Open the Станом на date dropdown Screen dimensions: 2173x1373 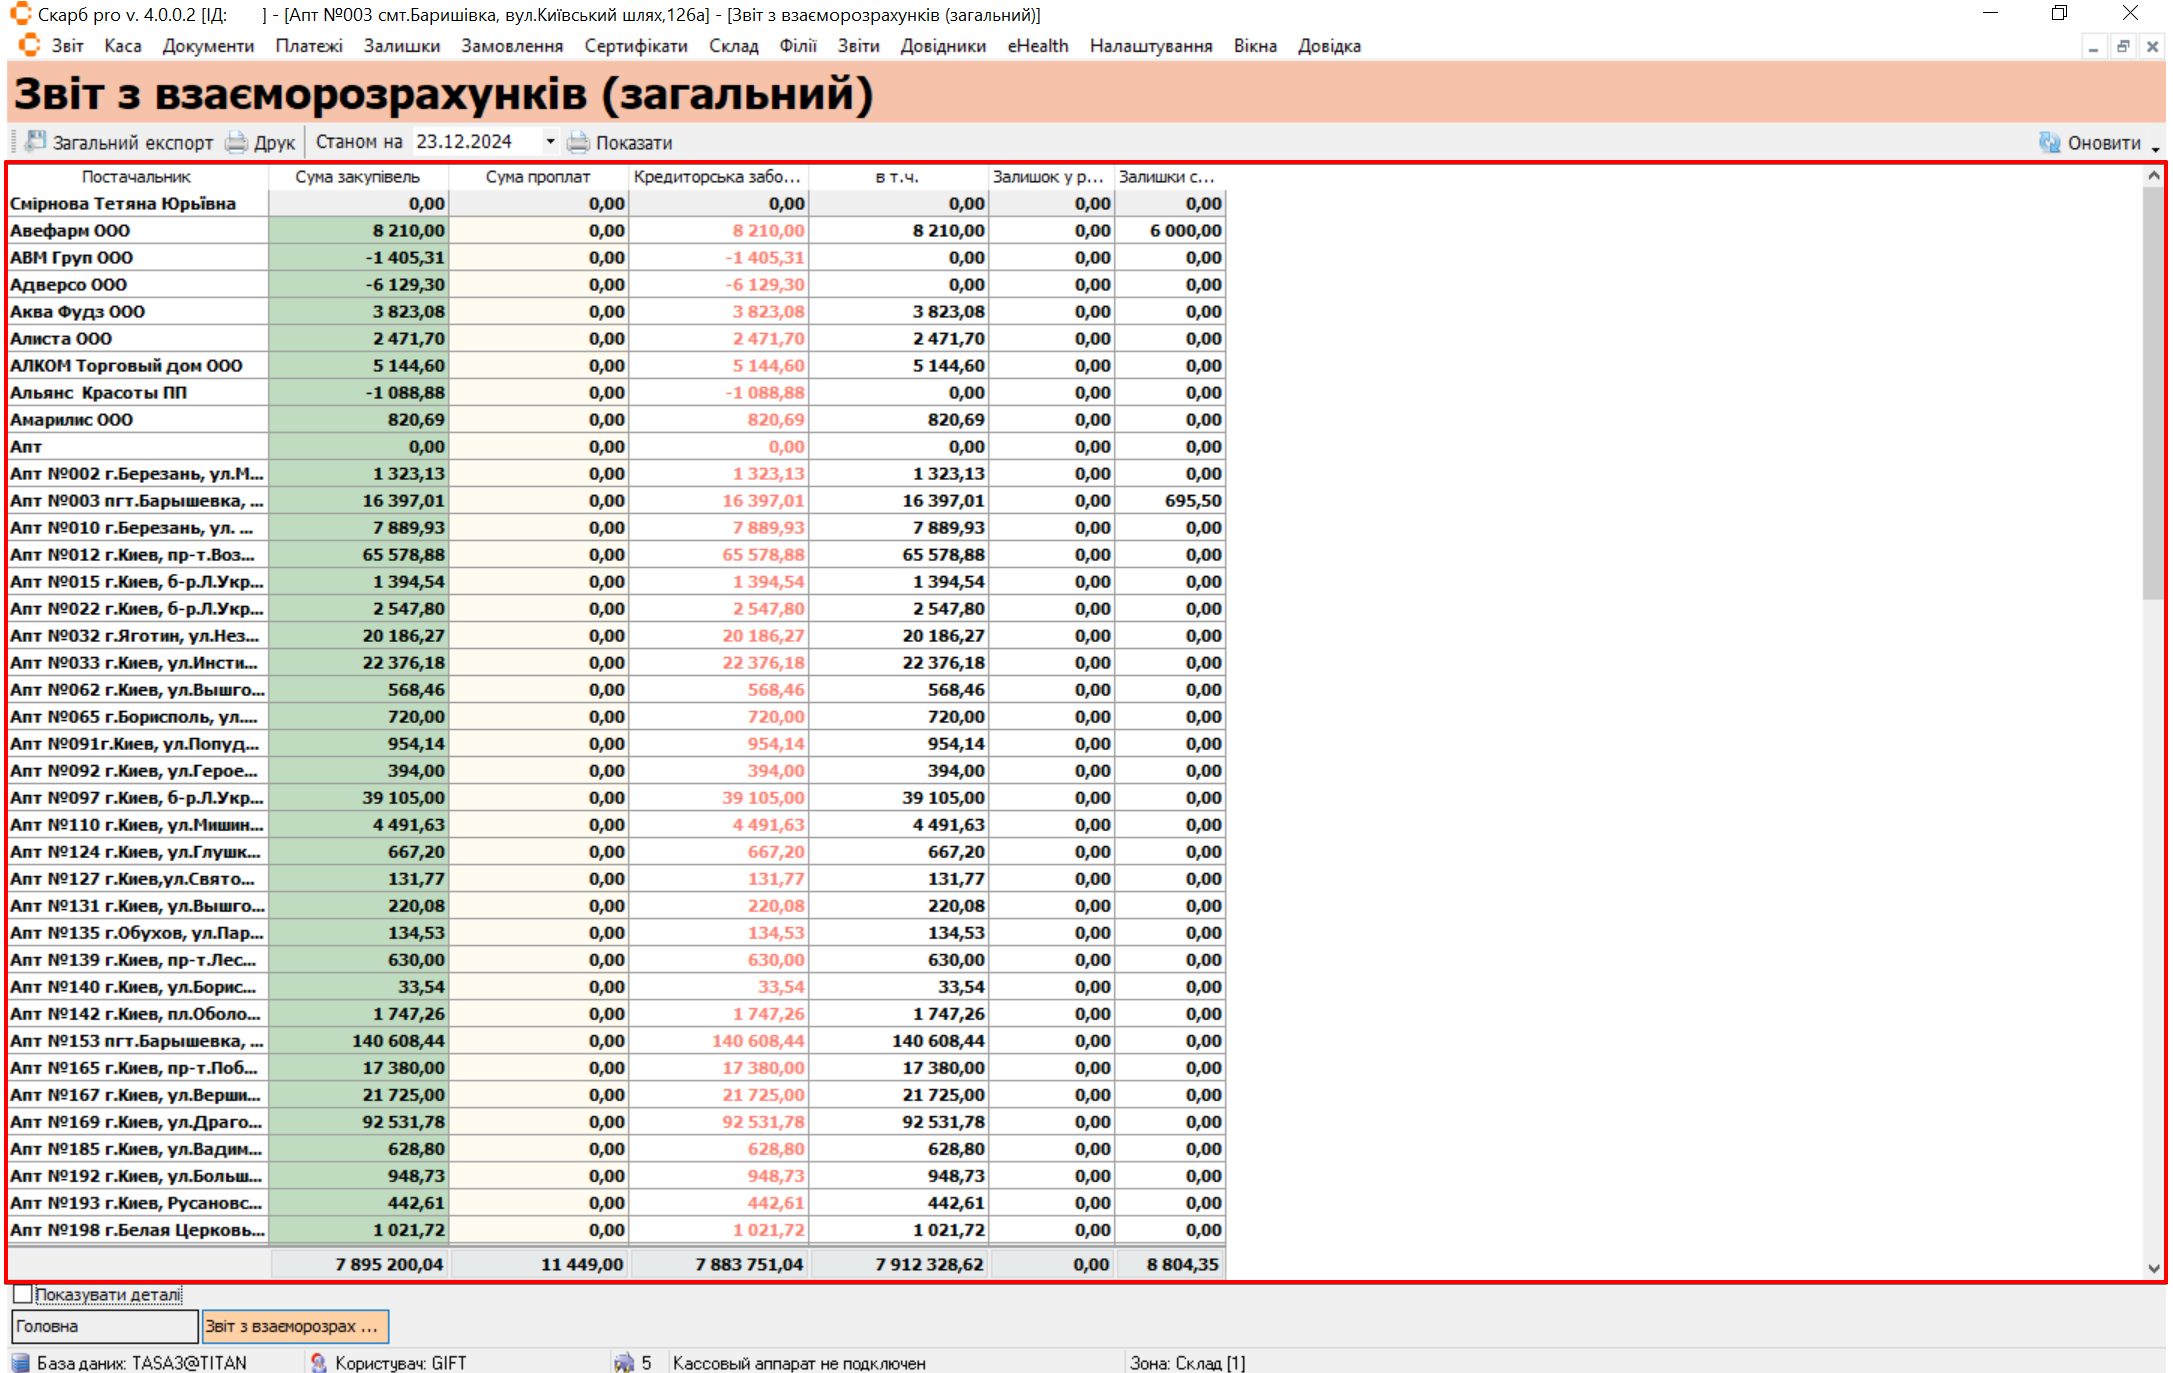point(550,142)
